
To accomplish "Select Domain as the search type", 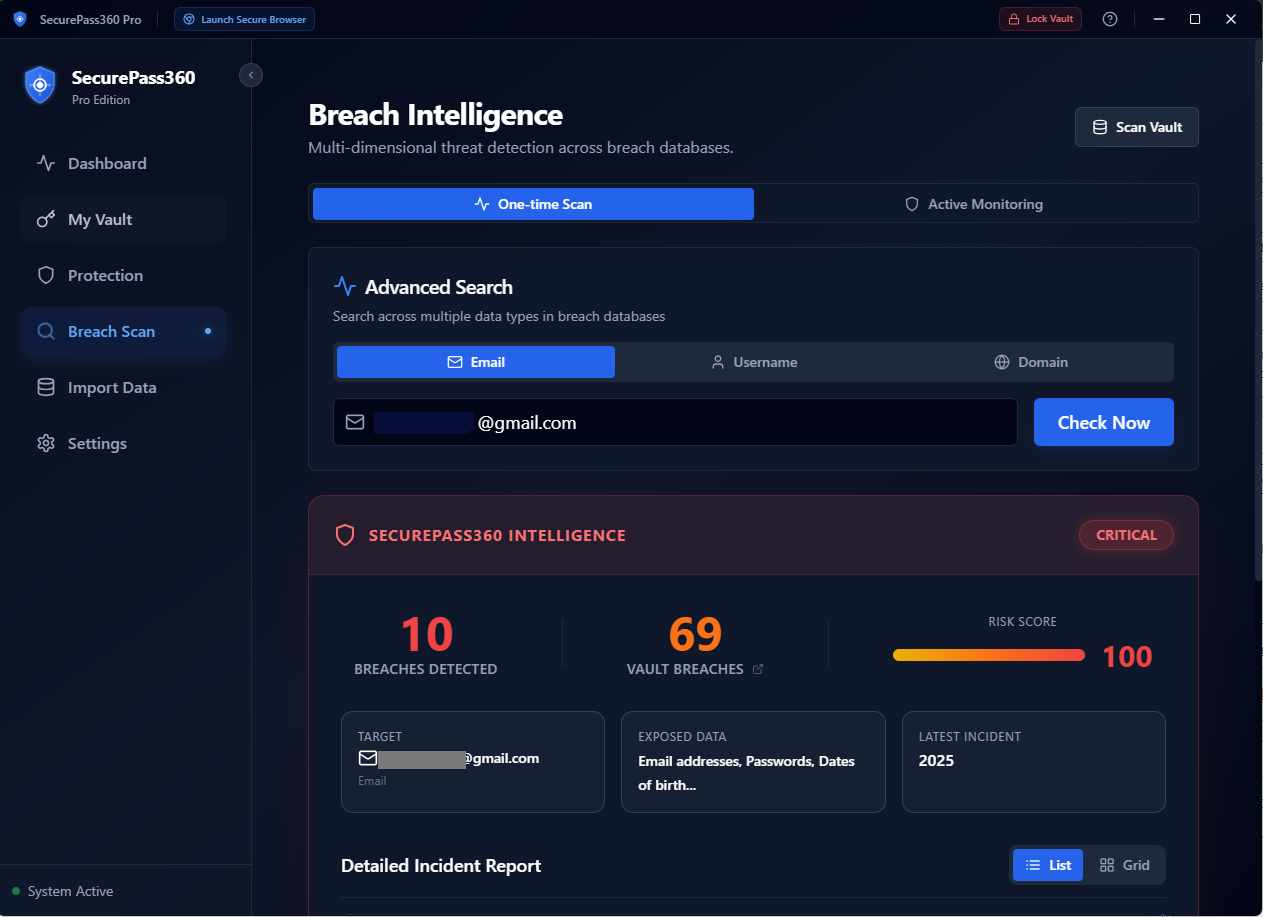I will click(1031, 362).
